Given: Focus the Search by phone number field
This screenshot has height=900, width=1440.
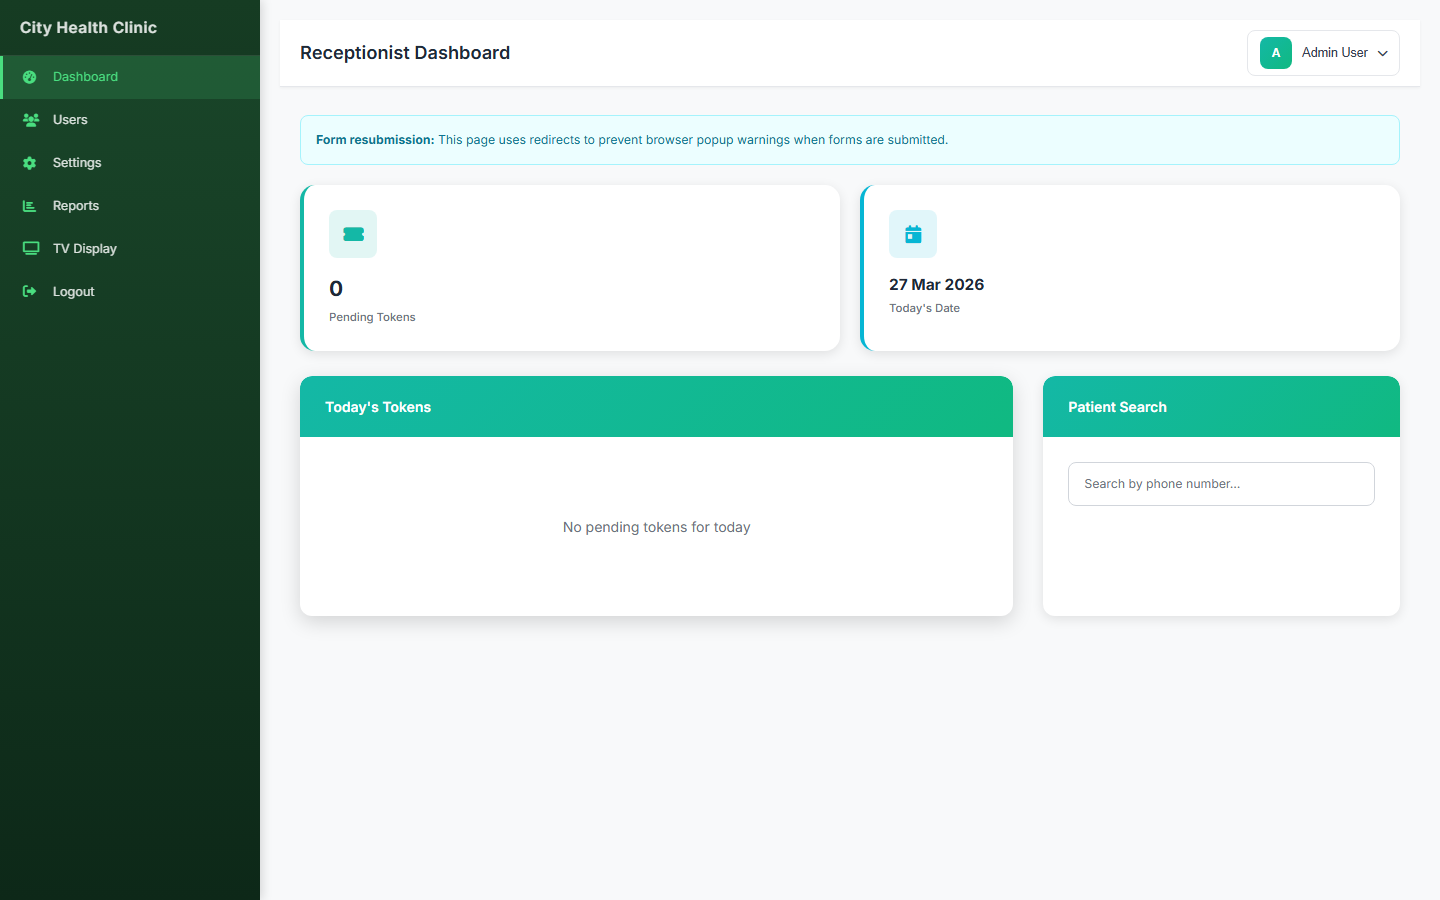Looking at the screenshot, I should click(x=1221, y=484).
